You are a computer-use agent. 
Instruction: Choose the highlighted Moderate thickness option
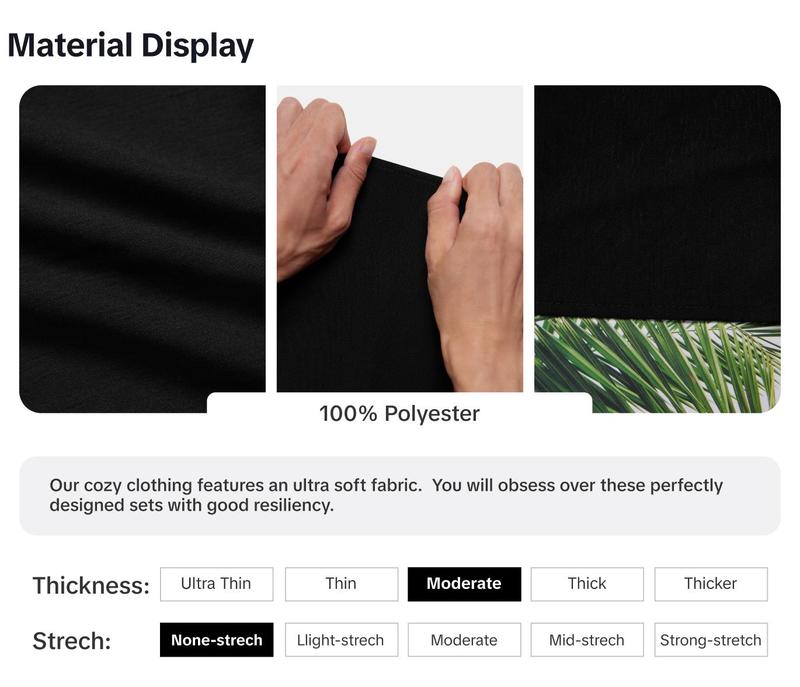[x=464, y=584]
